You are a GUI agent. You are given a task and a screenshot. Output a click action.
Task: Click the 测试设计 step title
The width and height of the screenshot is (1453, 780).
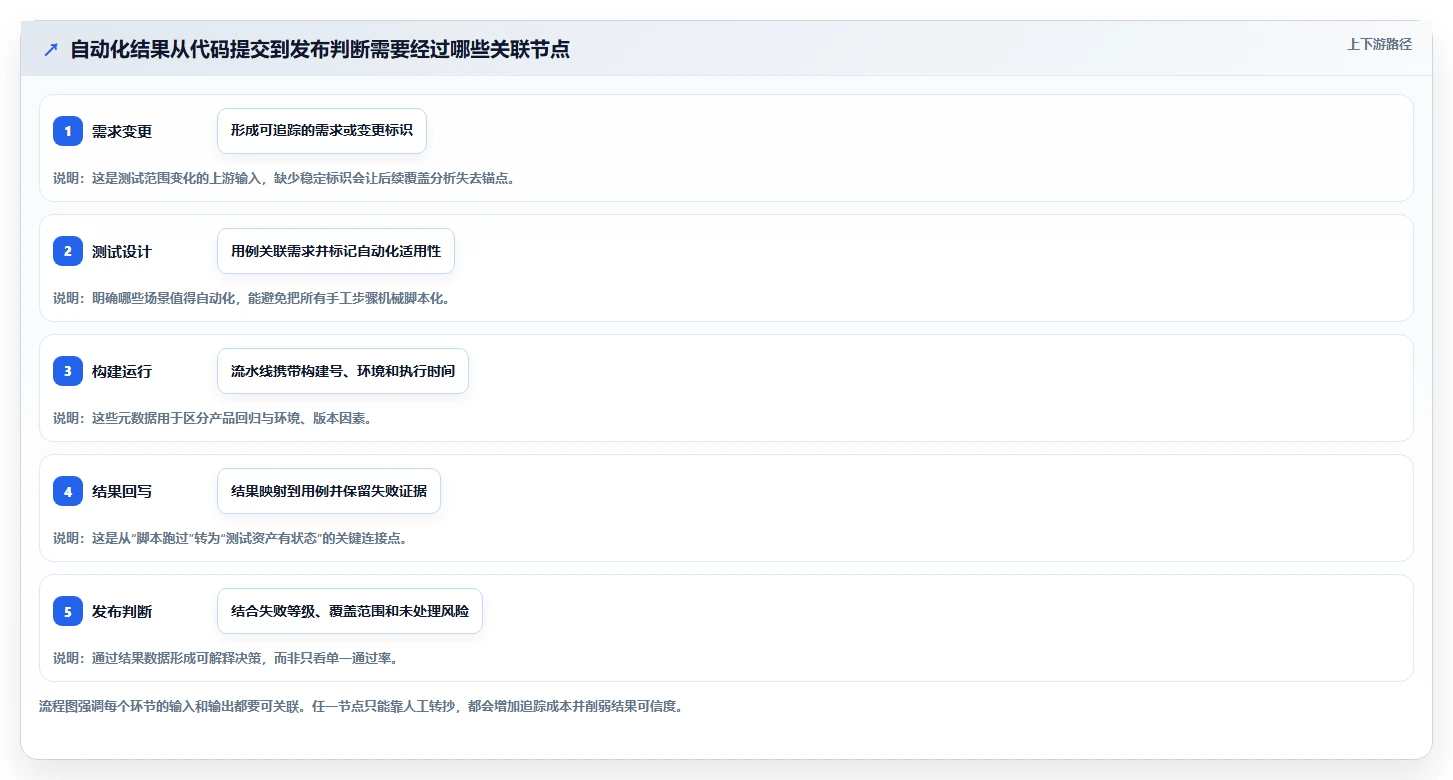click(x=122, y=251)
